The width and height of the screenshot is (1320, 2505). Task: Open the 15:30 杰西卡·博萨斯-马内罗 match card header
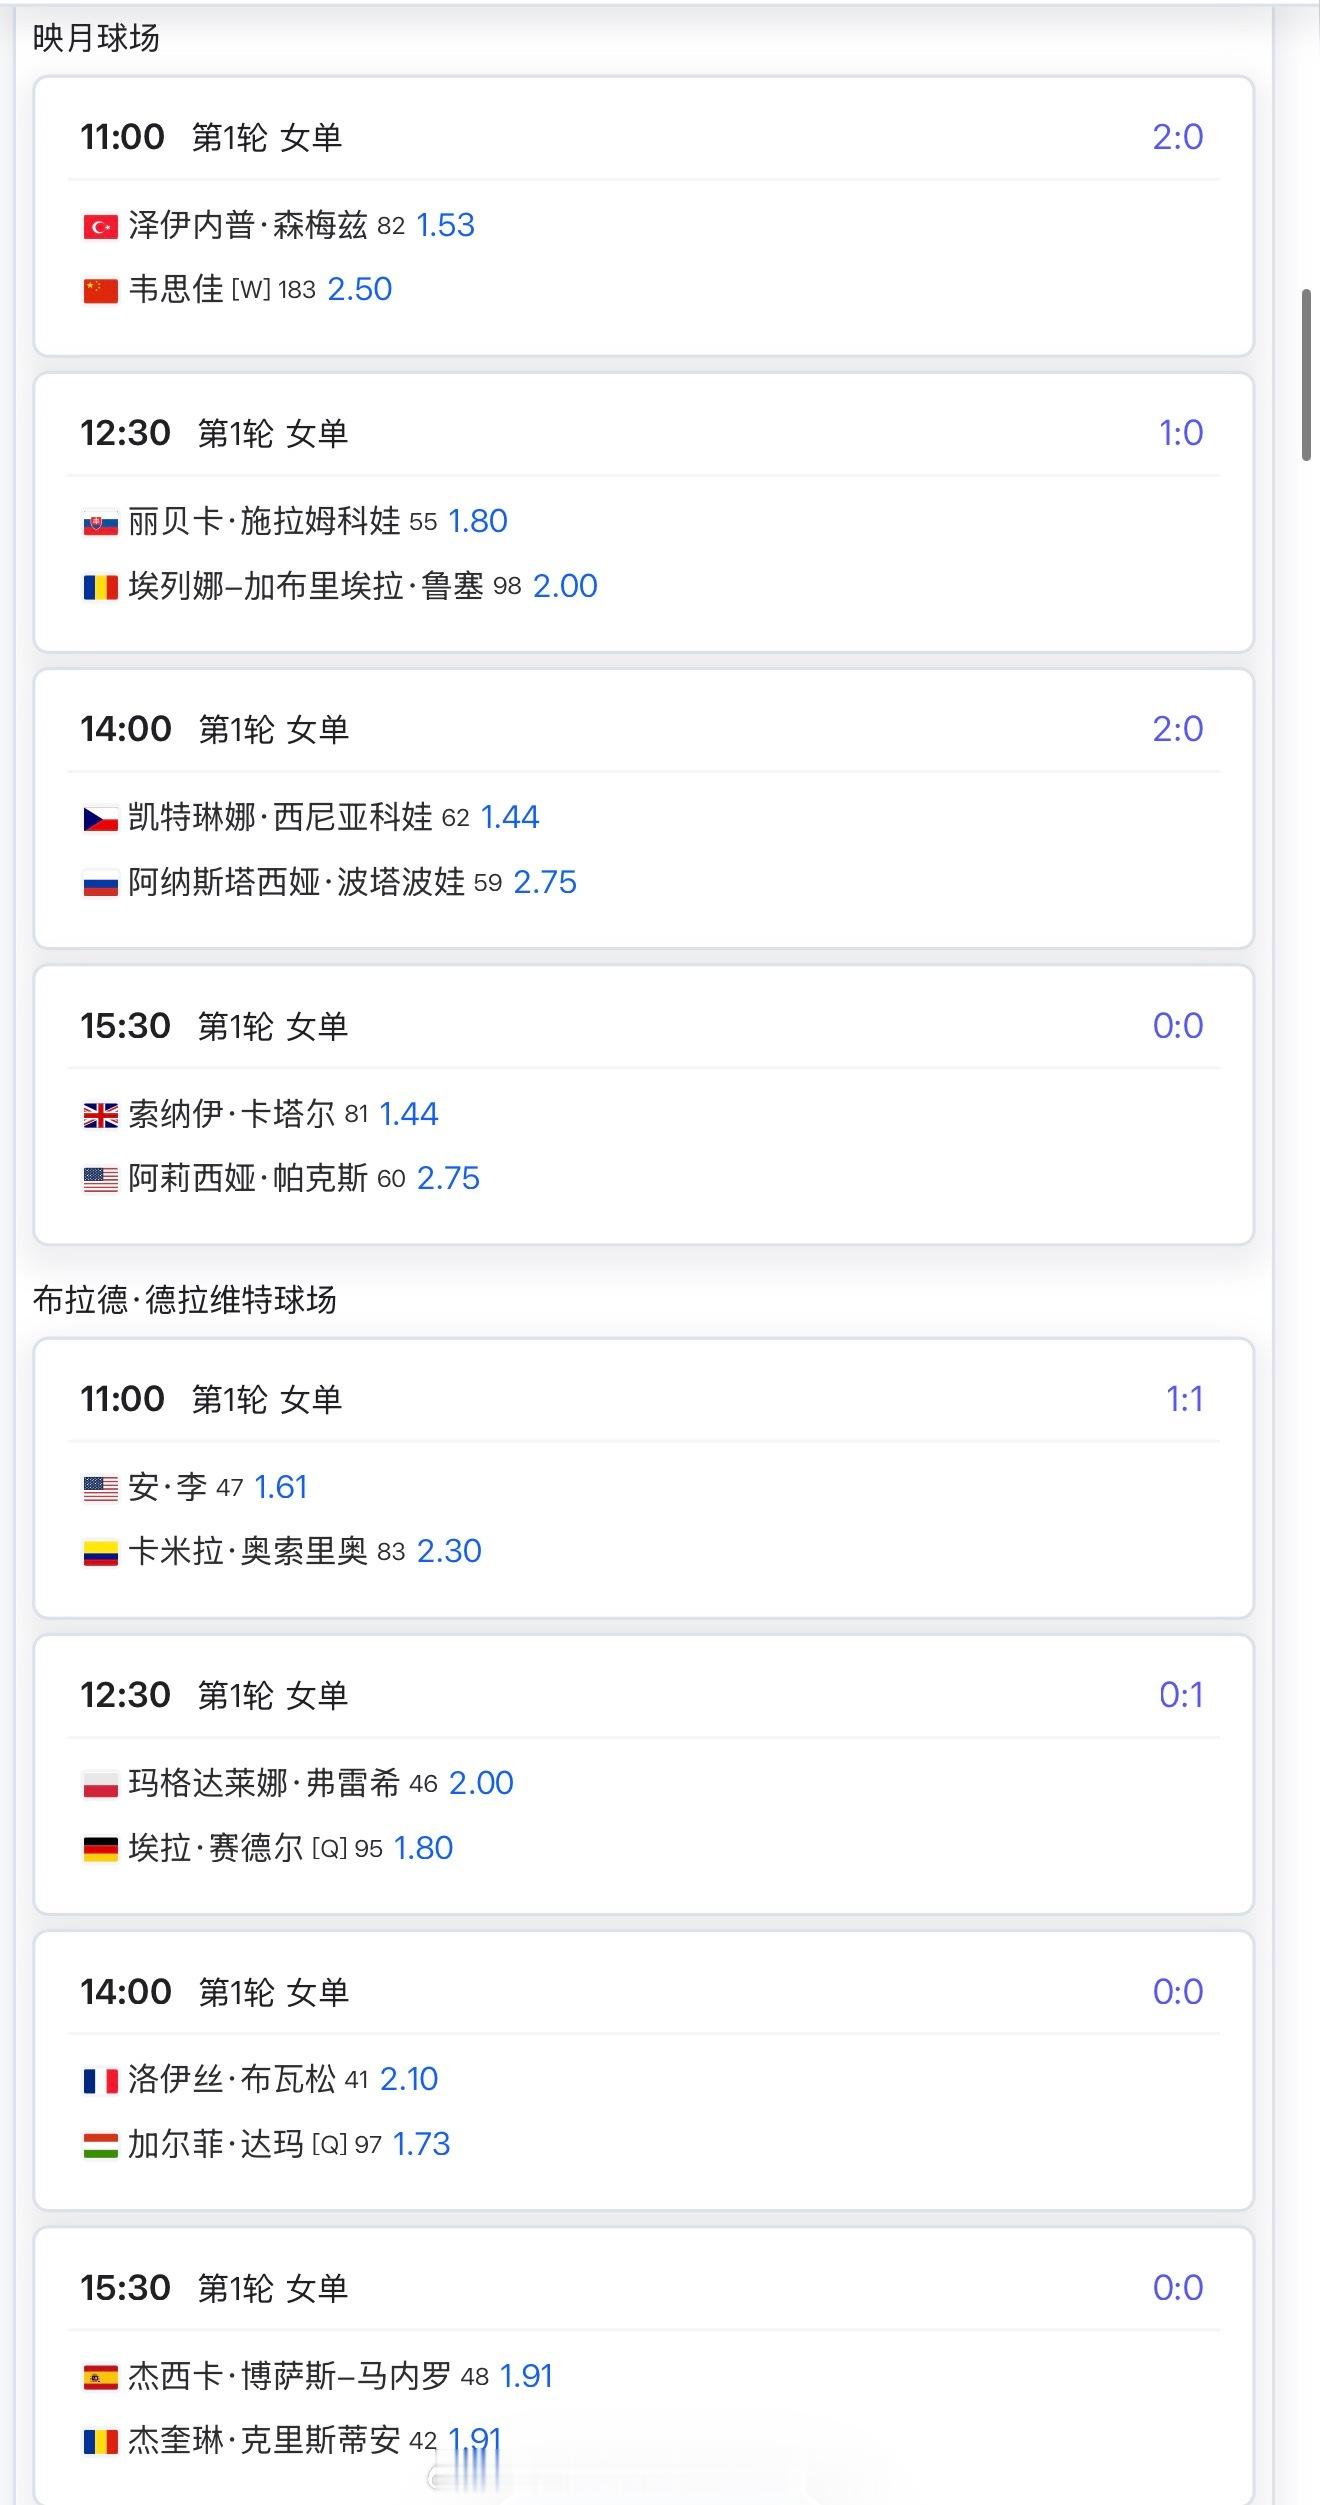click(644, 2288)
